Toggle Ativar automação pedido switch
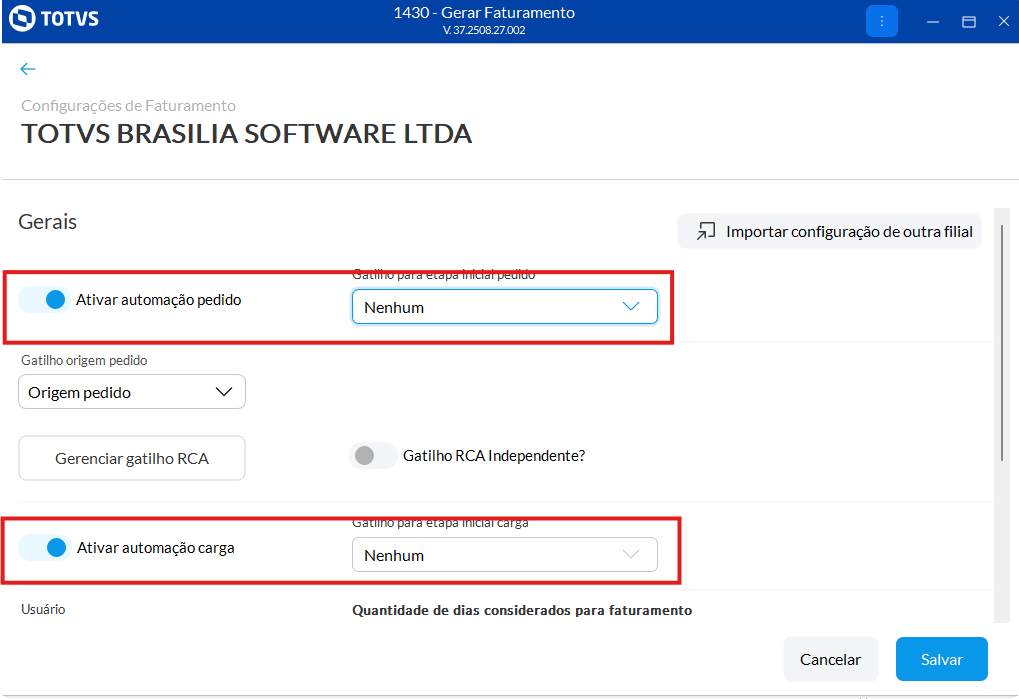This screenshot has height=699, width=1019. [x=45, y=299]
